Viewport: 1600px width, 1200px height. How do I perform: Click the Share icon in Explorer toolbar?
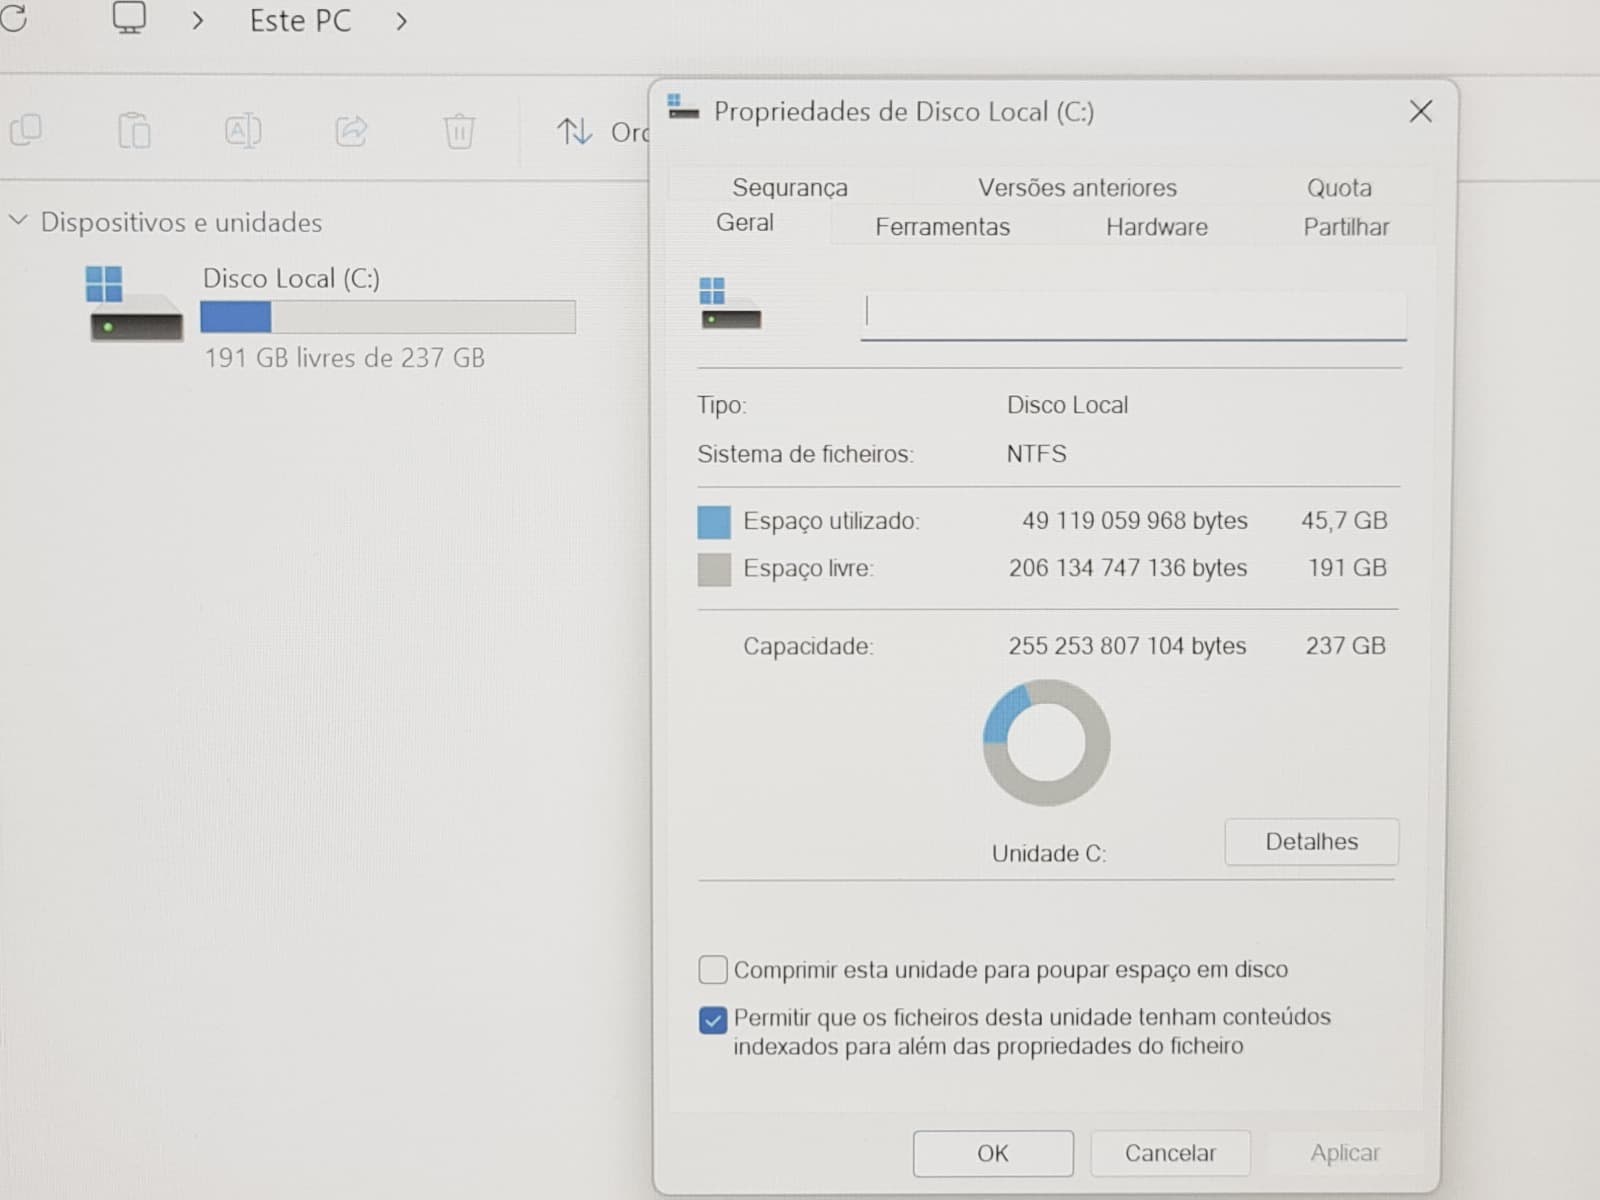pyautogui.click(x=351, y=131)
